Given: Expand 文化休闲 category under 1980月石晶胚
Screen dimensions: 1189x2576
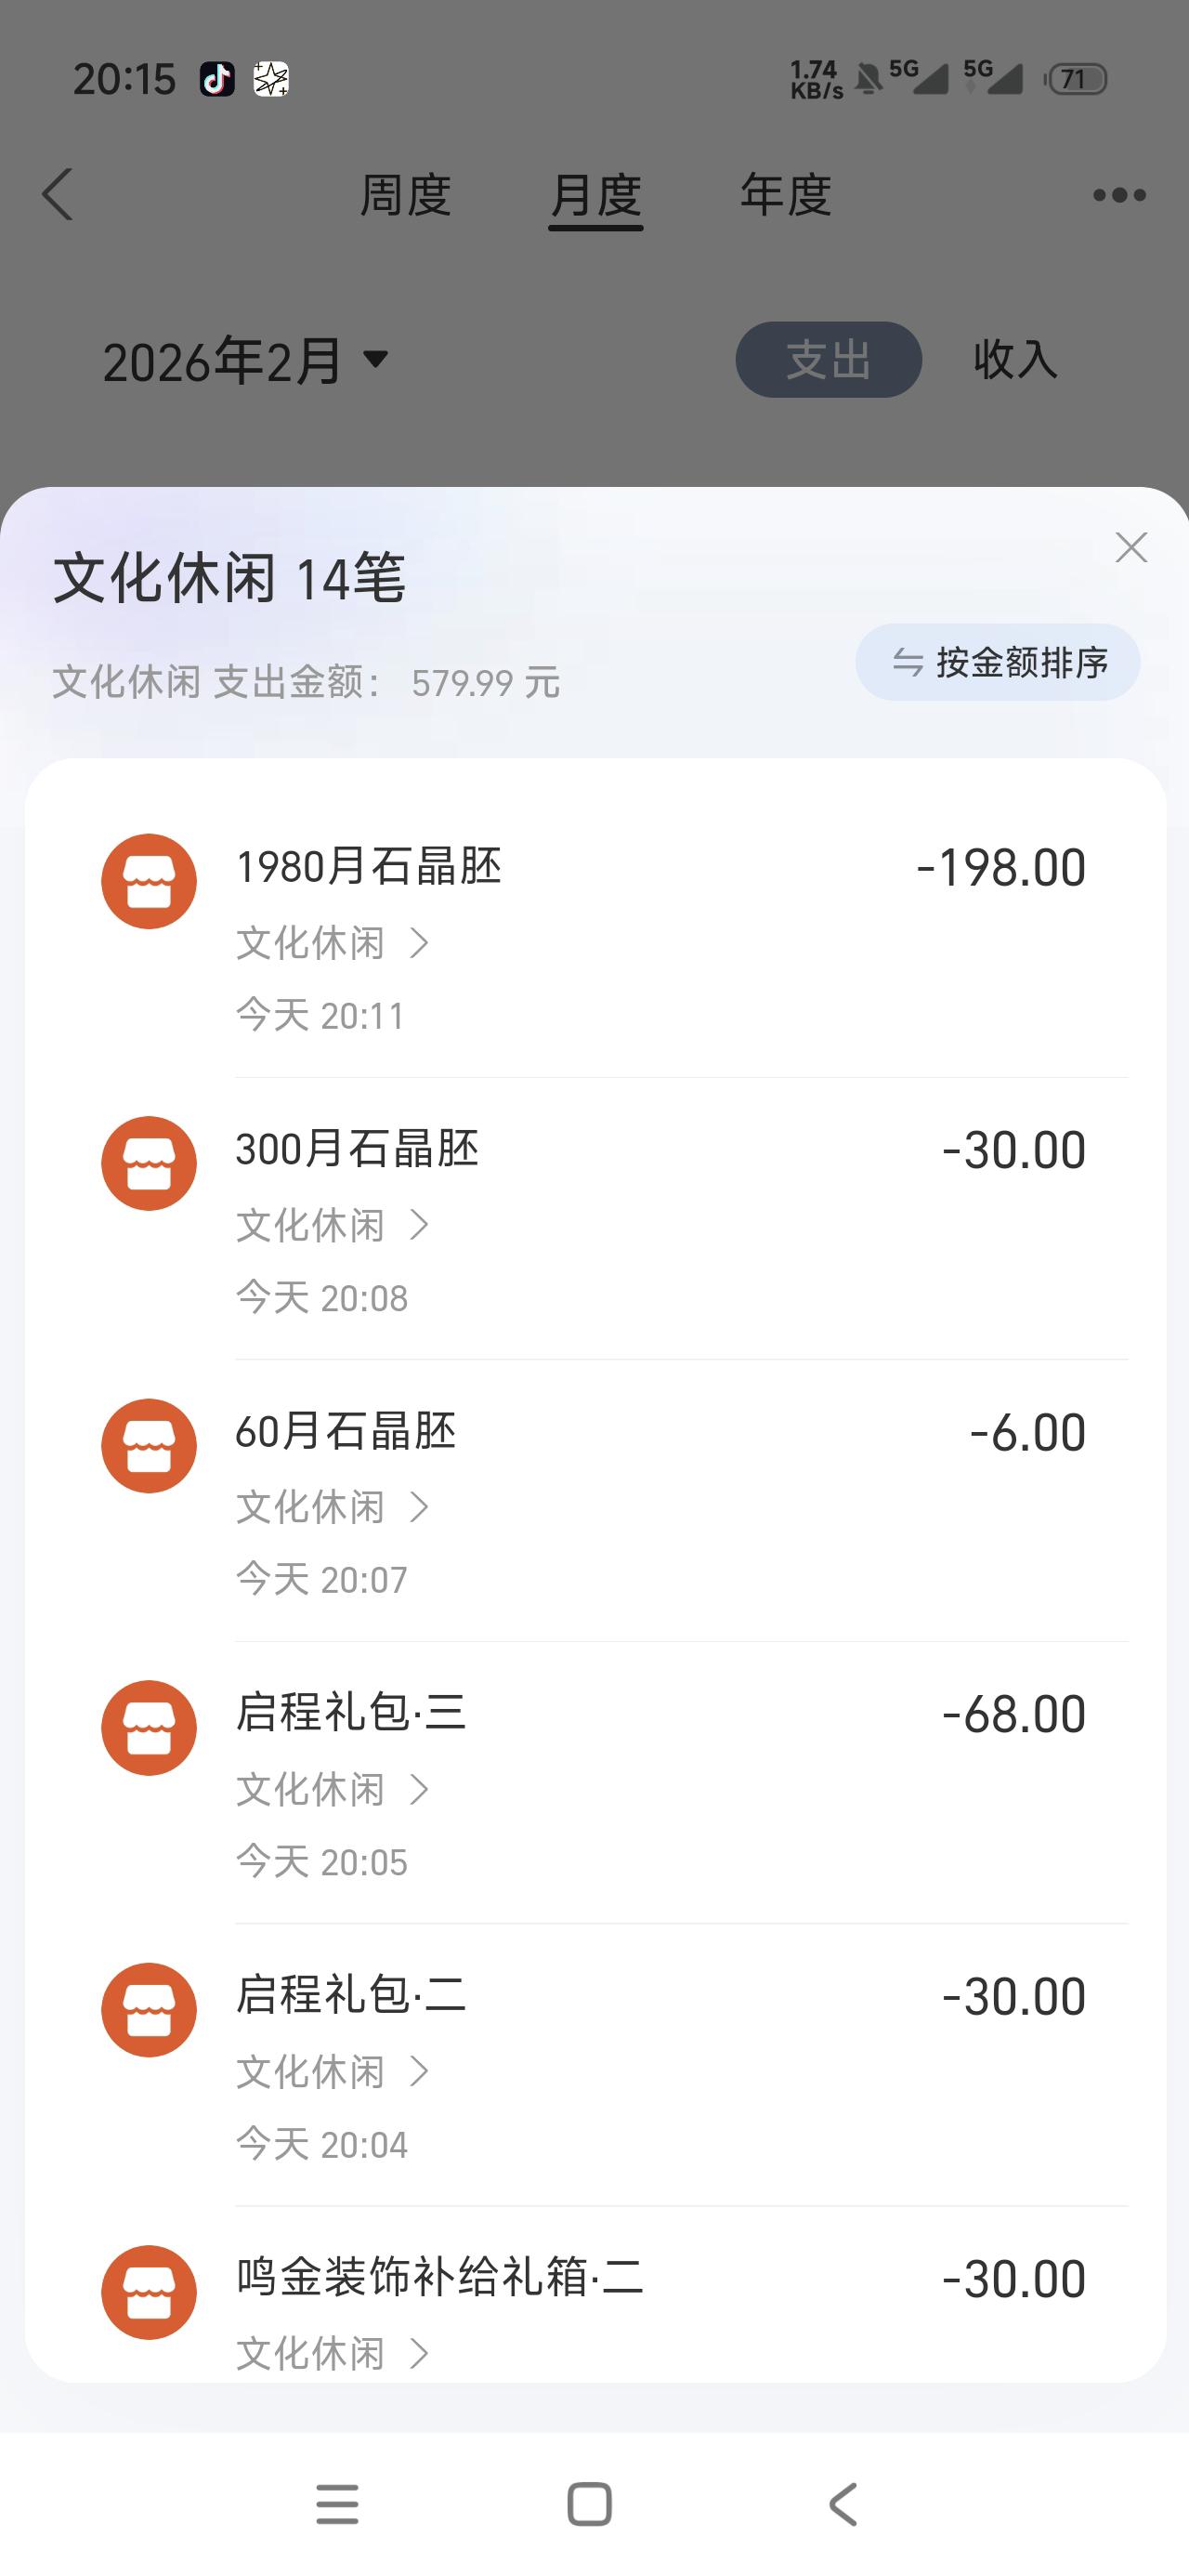Looking at the screenshot, I should [x=333, y=942].
